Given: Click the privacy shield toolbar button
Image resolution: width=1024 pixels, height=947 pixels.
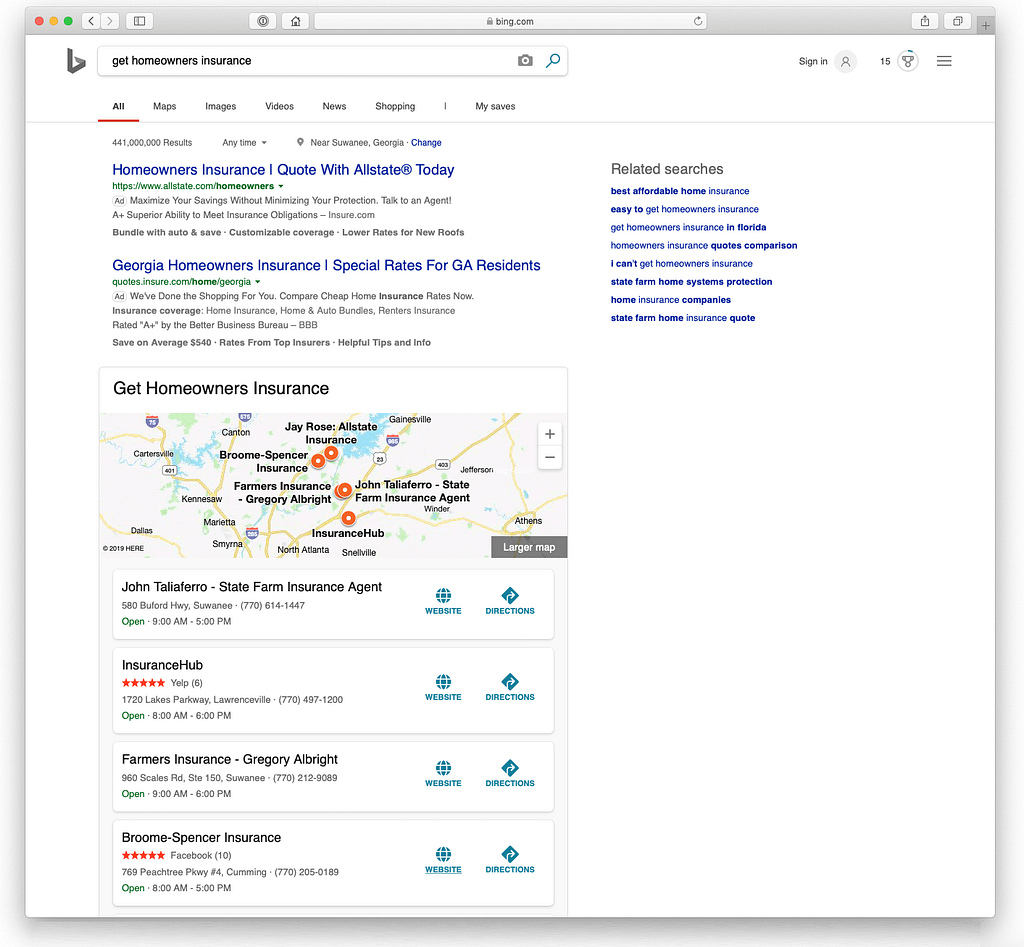Looking at the screenshot, I should tap(263, 21).
